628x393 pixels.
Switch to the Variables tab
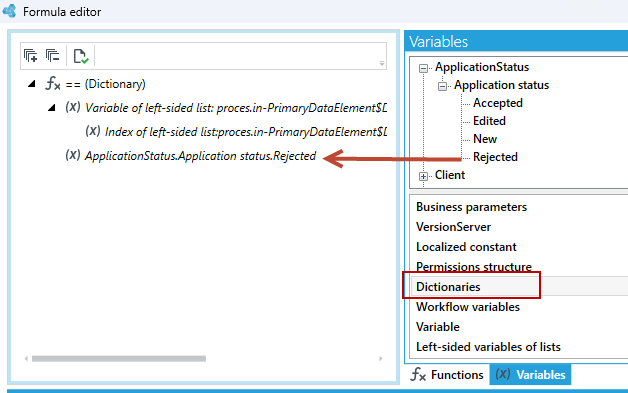(x=530, y=375)
